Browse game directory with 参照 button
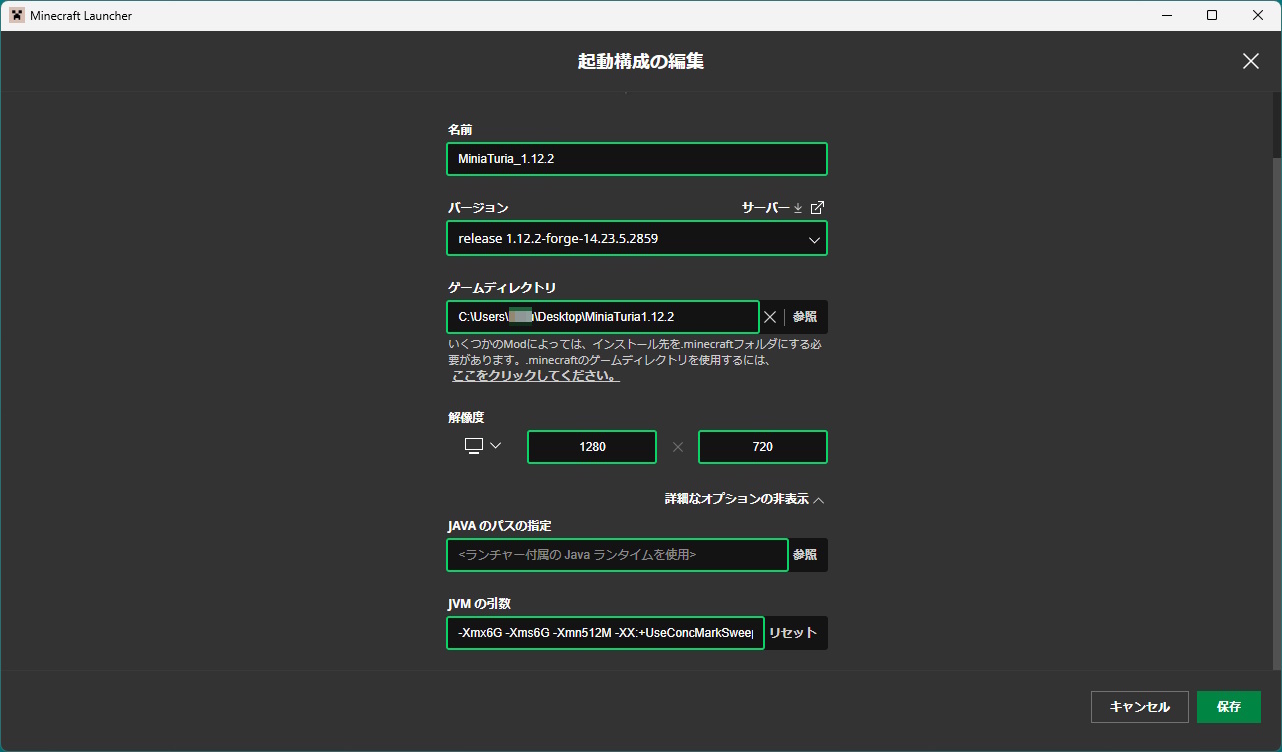This screenshot has height=752, width=1282. pos(805,317)
